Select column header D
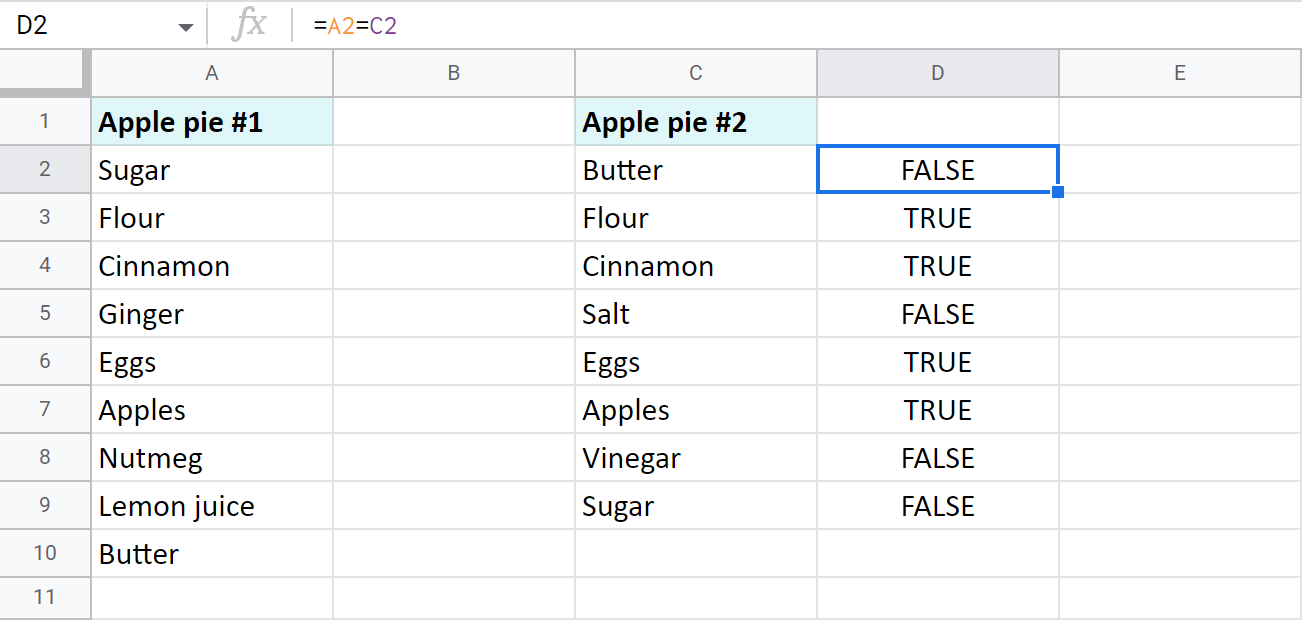The height and width of the screenshot is (620, 1302). pos(937,72)
